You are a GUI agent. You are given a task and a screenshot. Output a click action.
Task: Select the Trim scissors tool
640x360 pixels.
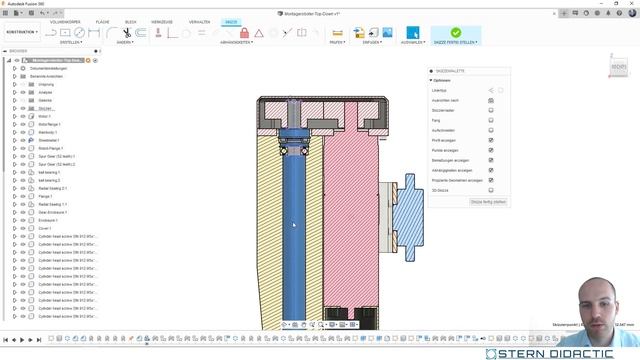[x=127, y=33]
